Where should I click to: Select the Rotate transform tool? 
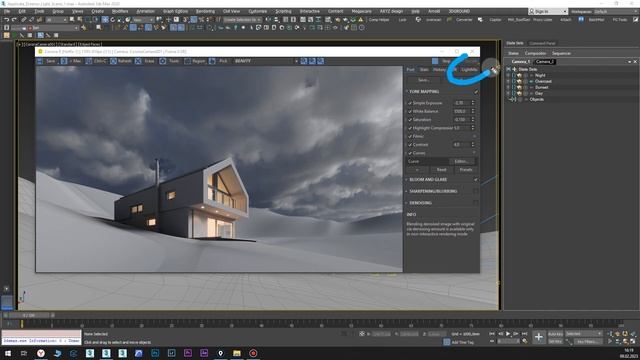113,19
